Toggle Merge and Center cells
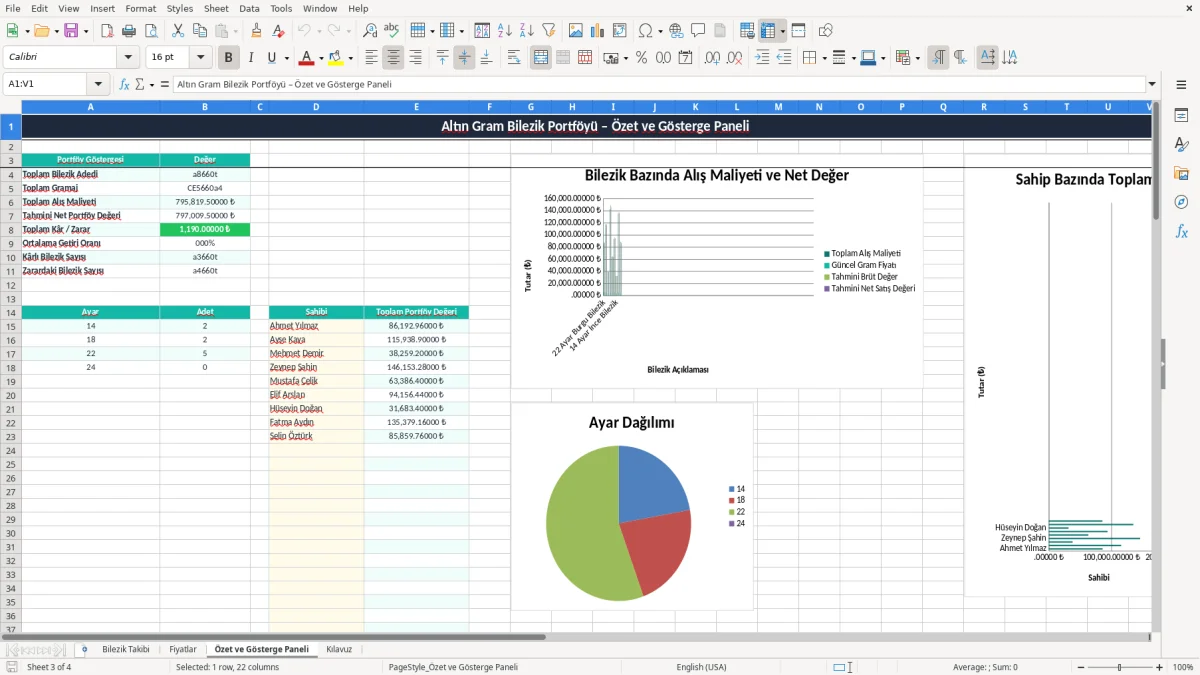This screenshot has width=1200, height=675. pos(541,58)
